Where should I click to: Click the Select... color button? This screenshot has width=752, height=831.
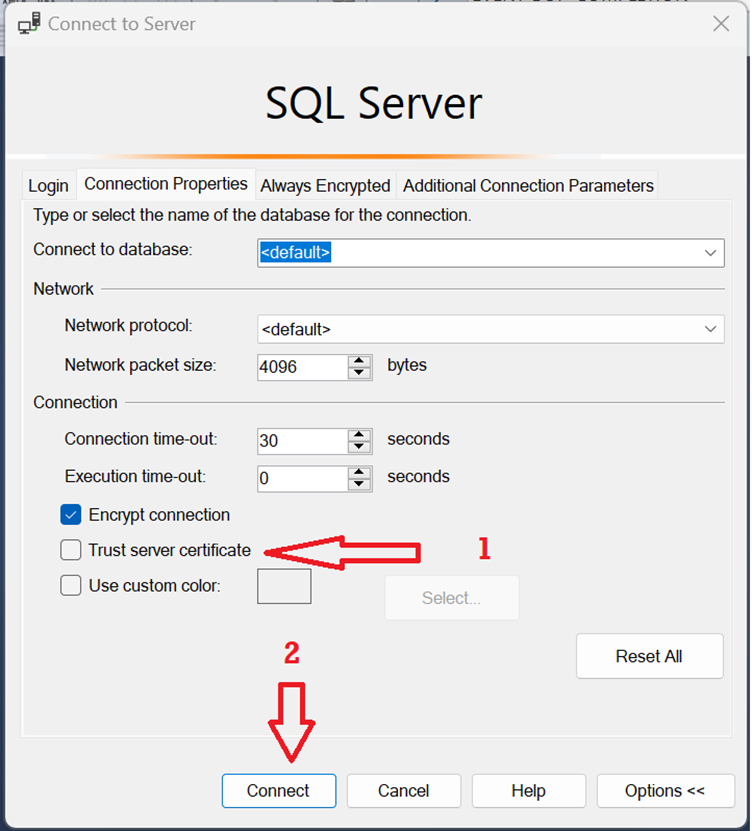452,598
